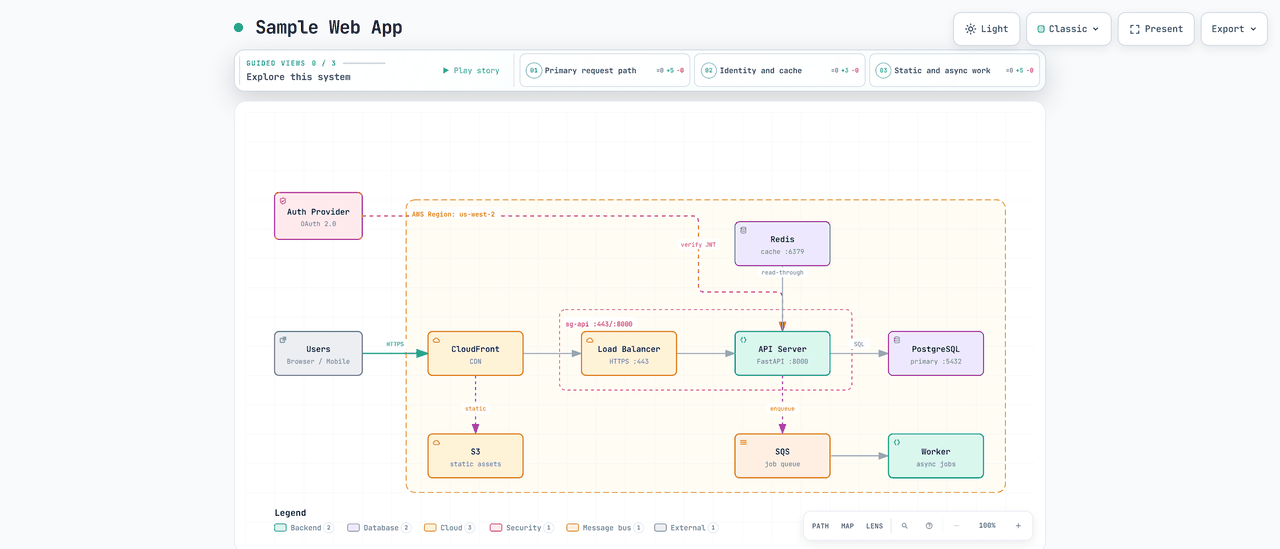Click the "static" edge label

click(475, 408)
